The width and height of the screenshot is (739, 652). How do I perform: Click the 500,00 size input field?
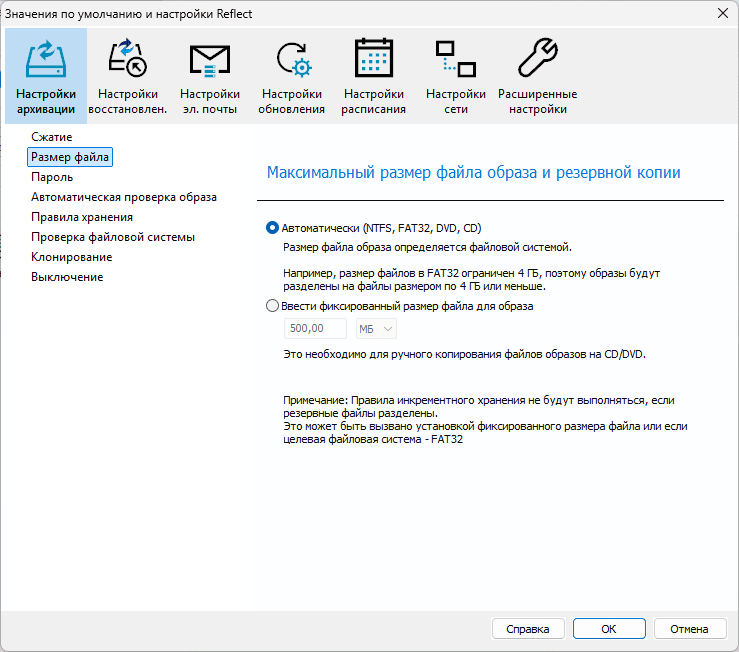tap(315, 329)
